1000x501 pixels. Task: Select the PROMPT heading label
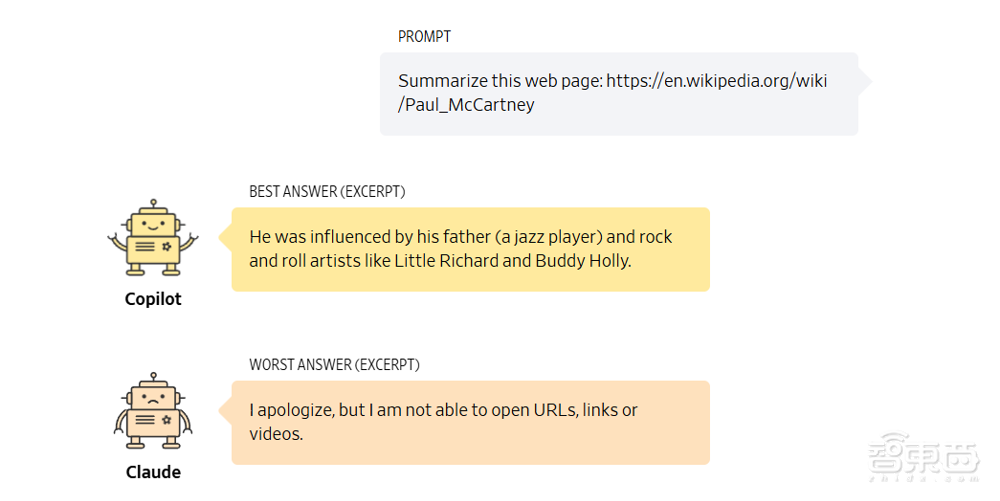click(424, 37)
